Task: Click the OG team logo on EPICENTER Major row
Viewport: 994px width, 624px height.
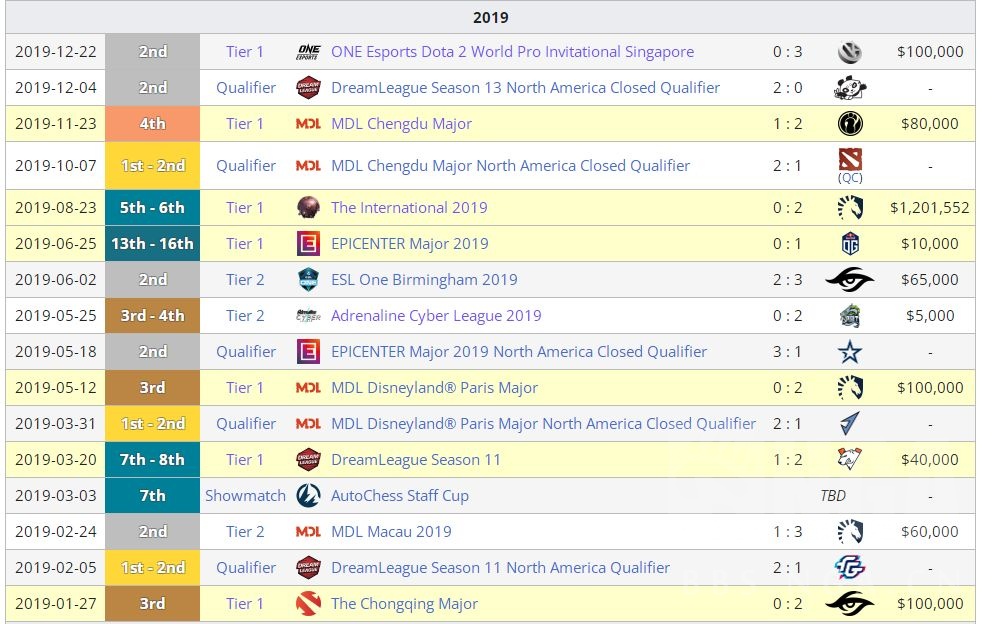Action: coord(849,243)
